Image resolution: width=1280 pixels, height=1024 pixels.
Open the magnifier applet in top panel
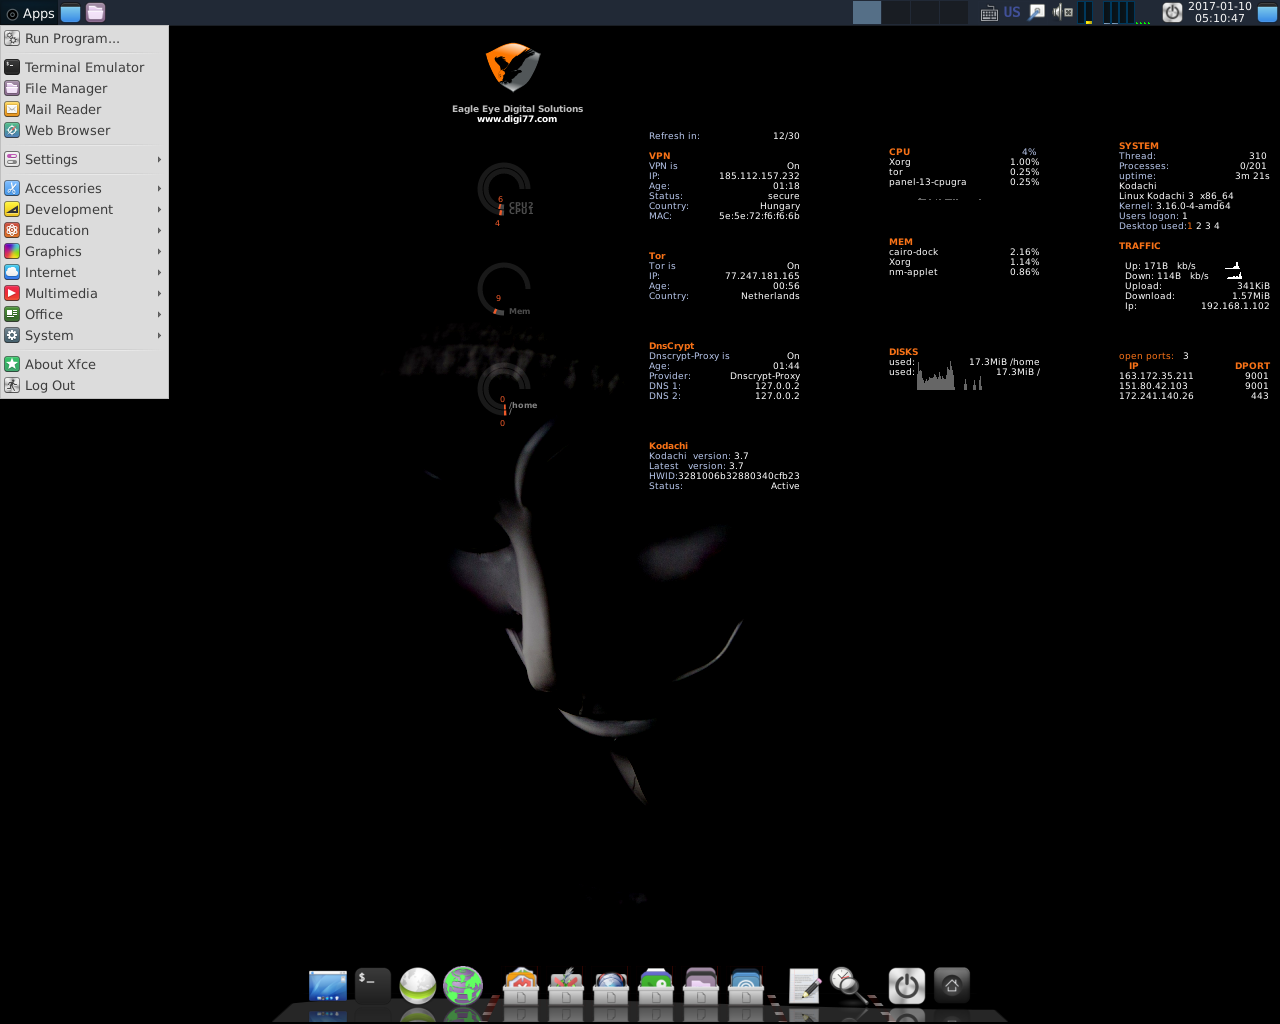(1037, 12)
